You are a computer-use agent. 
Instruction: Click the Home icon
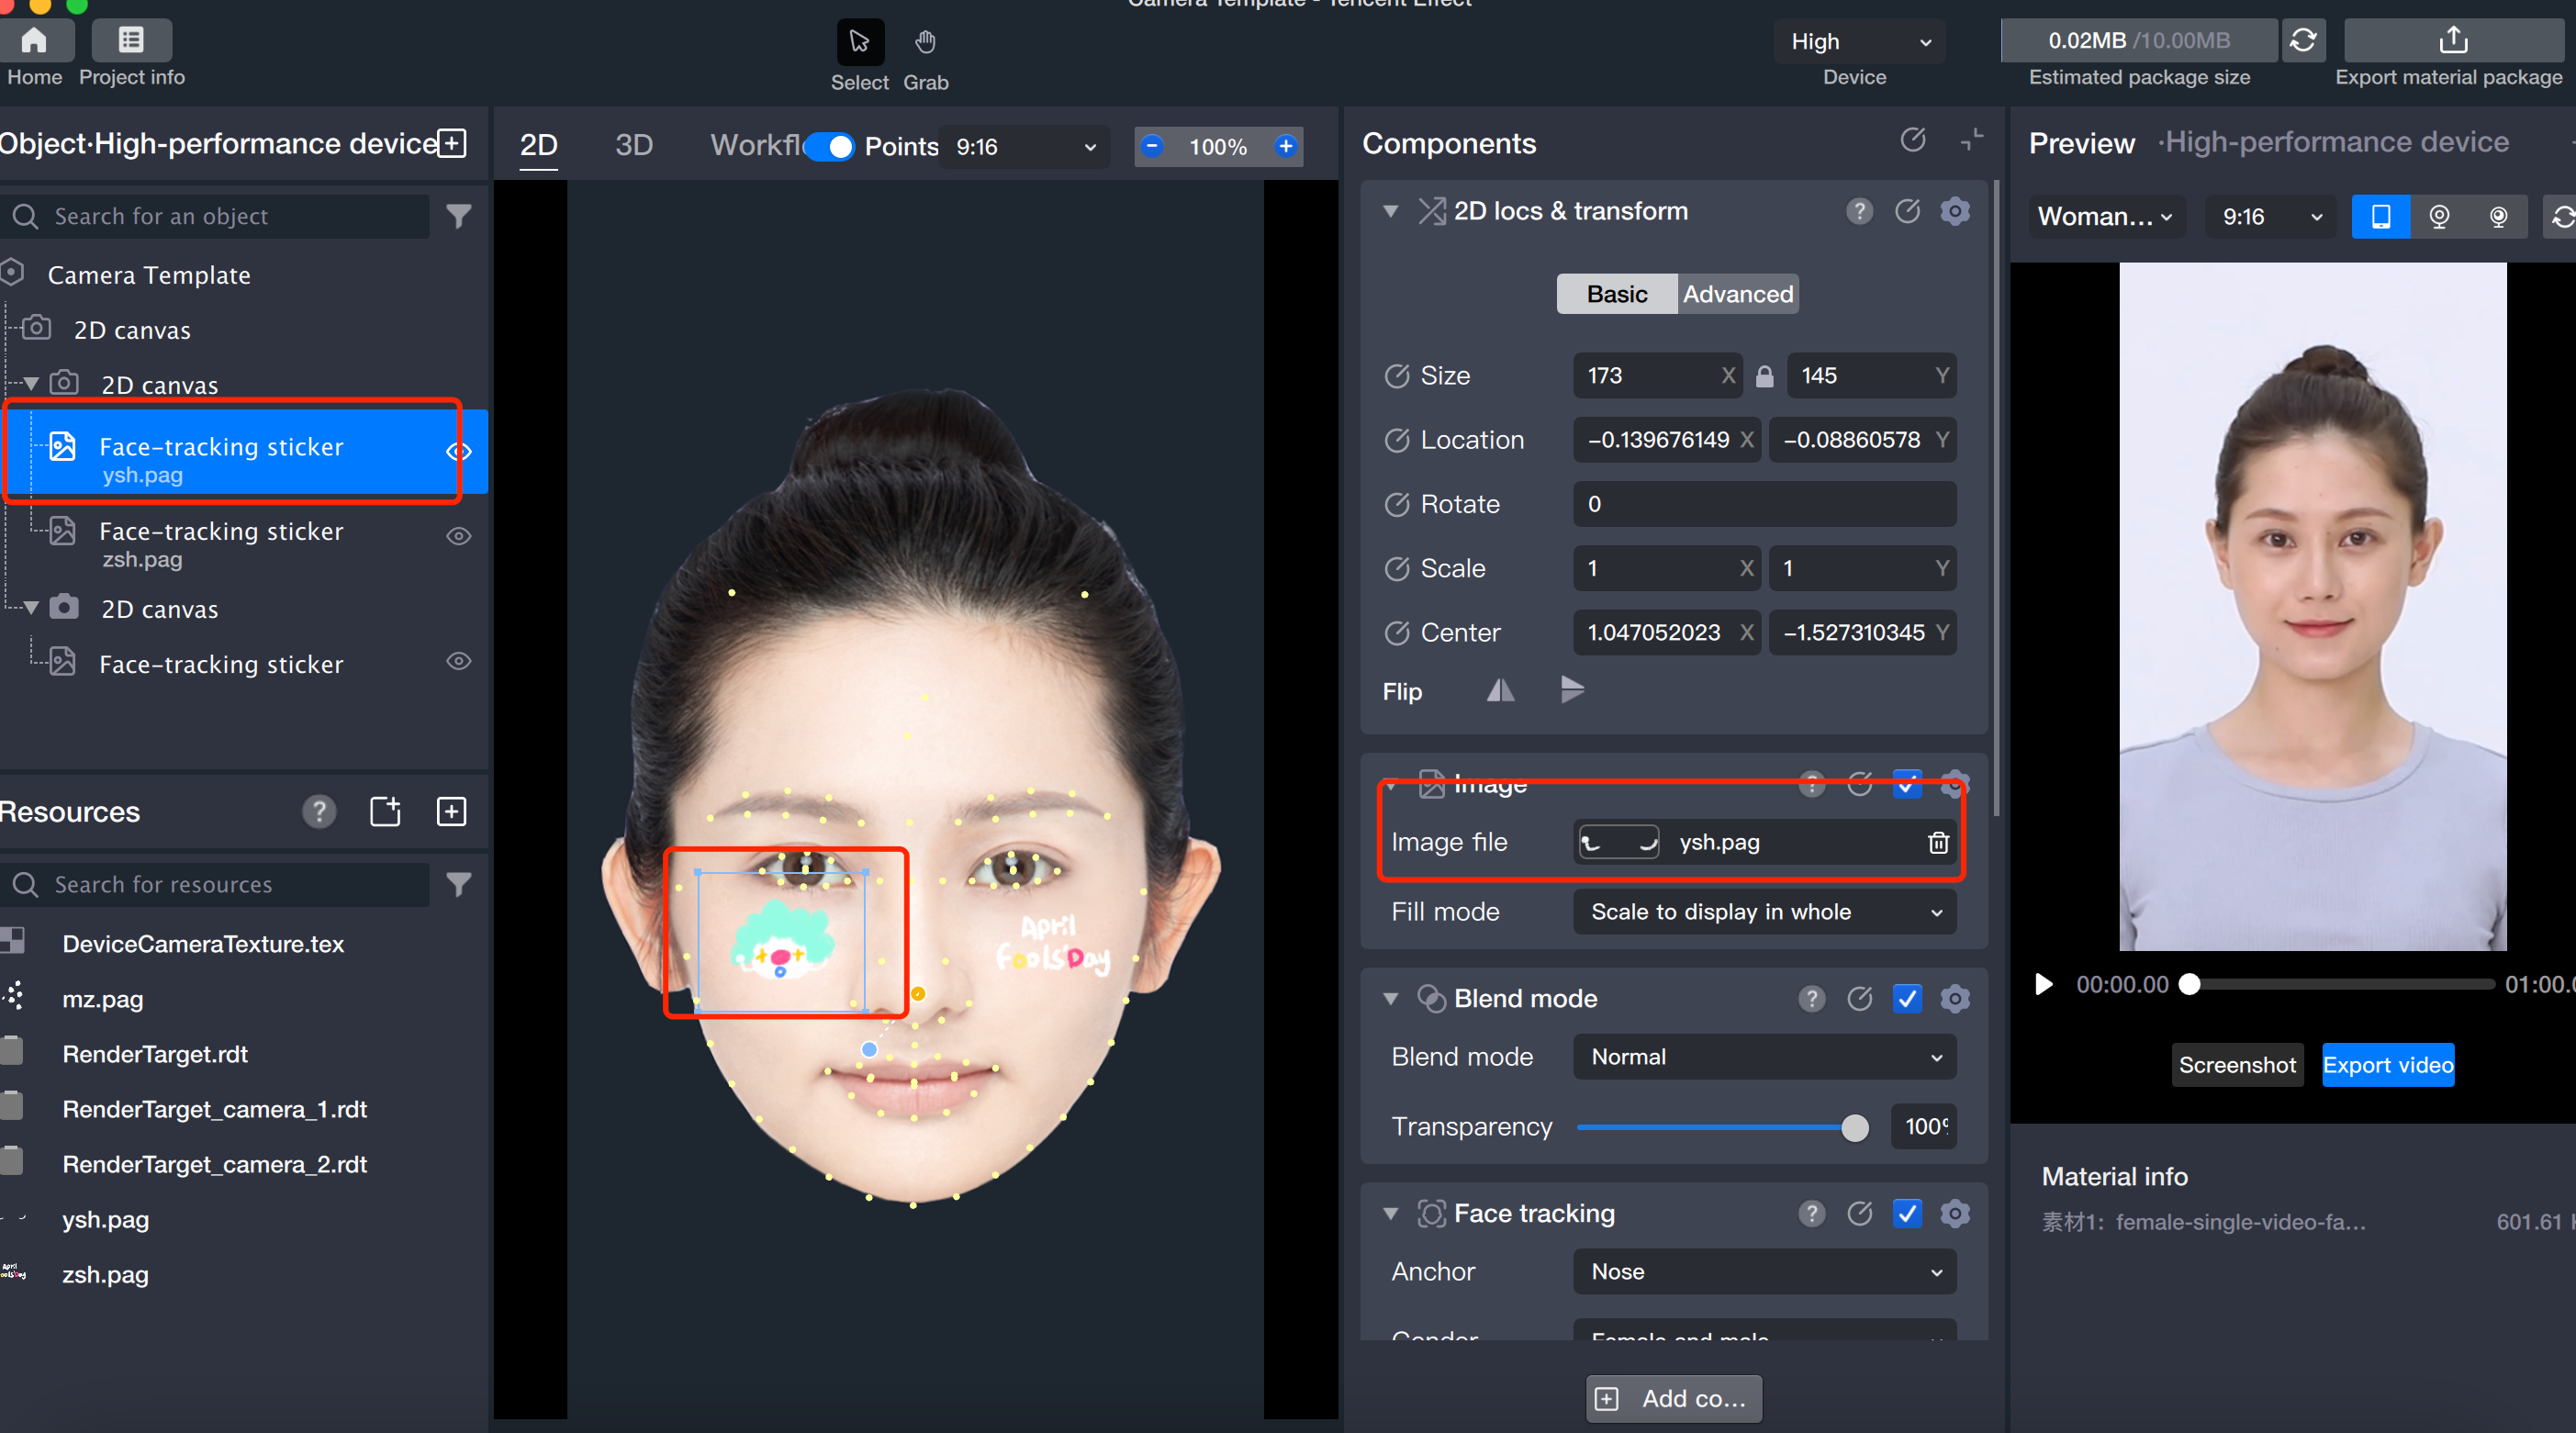pos(35,41)
